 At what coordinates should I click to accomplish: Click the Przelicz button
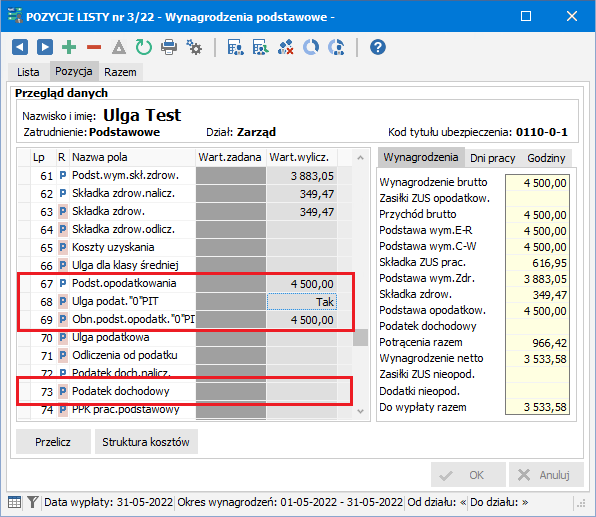(x=53, y=442)
